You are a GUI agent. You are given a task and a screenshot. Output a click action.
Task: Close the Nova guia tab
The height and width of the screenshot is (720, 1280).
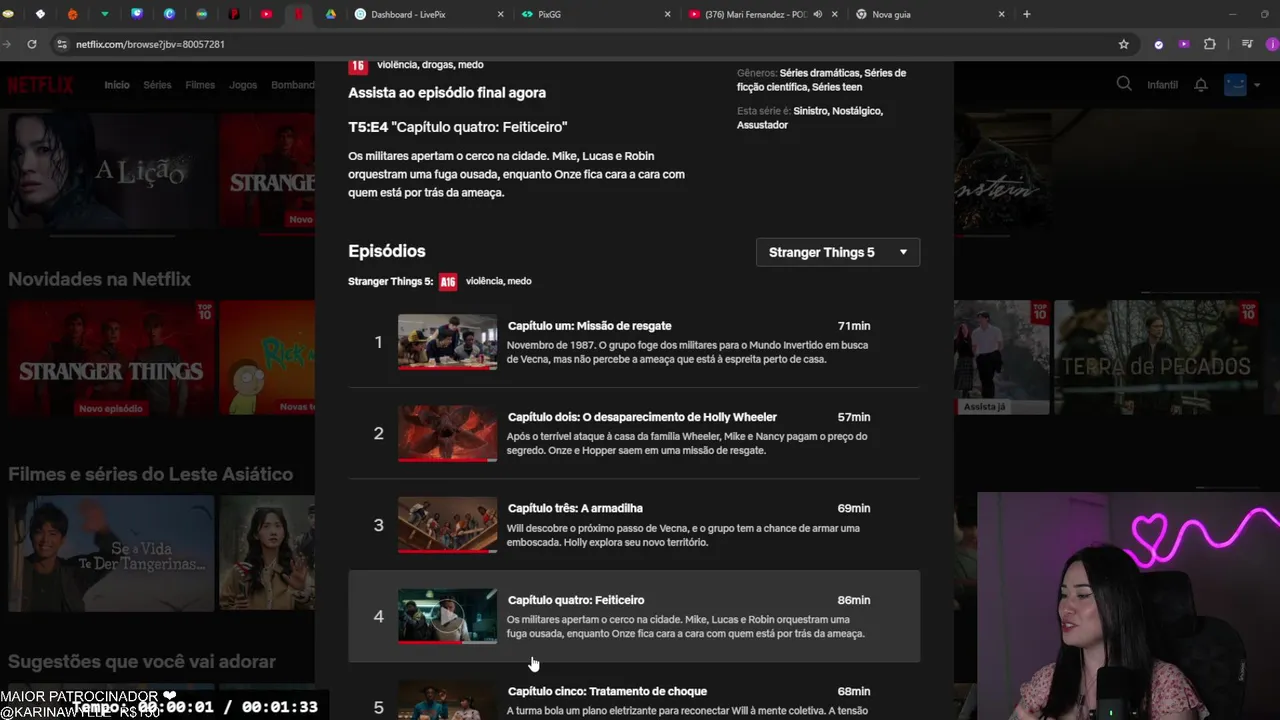pyautogui.click(x=1001, y=14)
